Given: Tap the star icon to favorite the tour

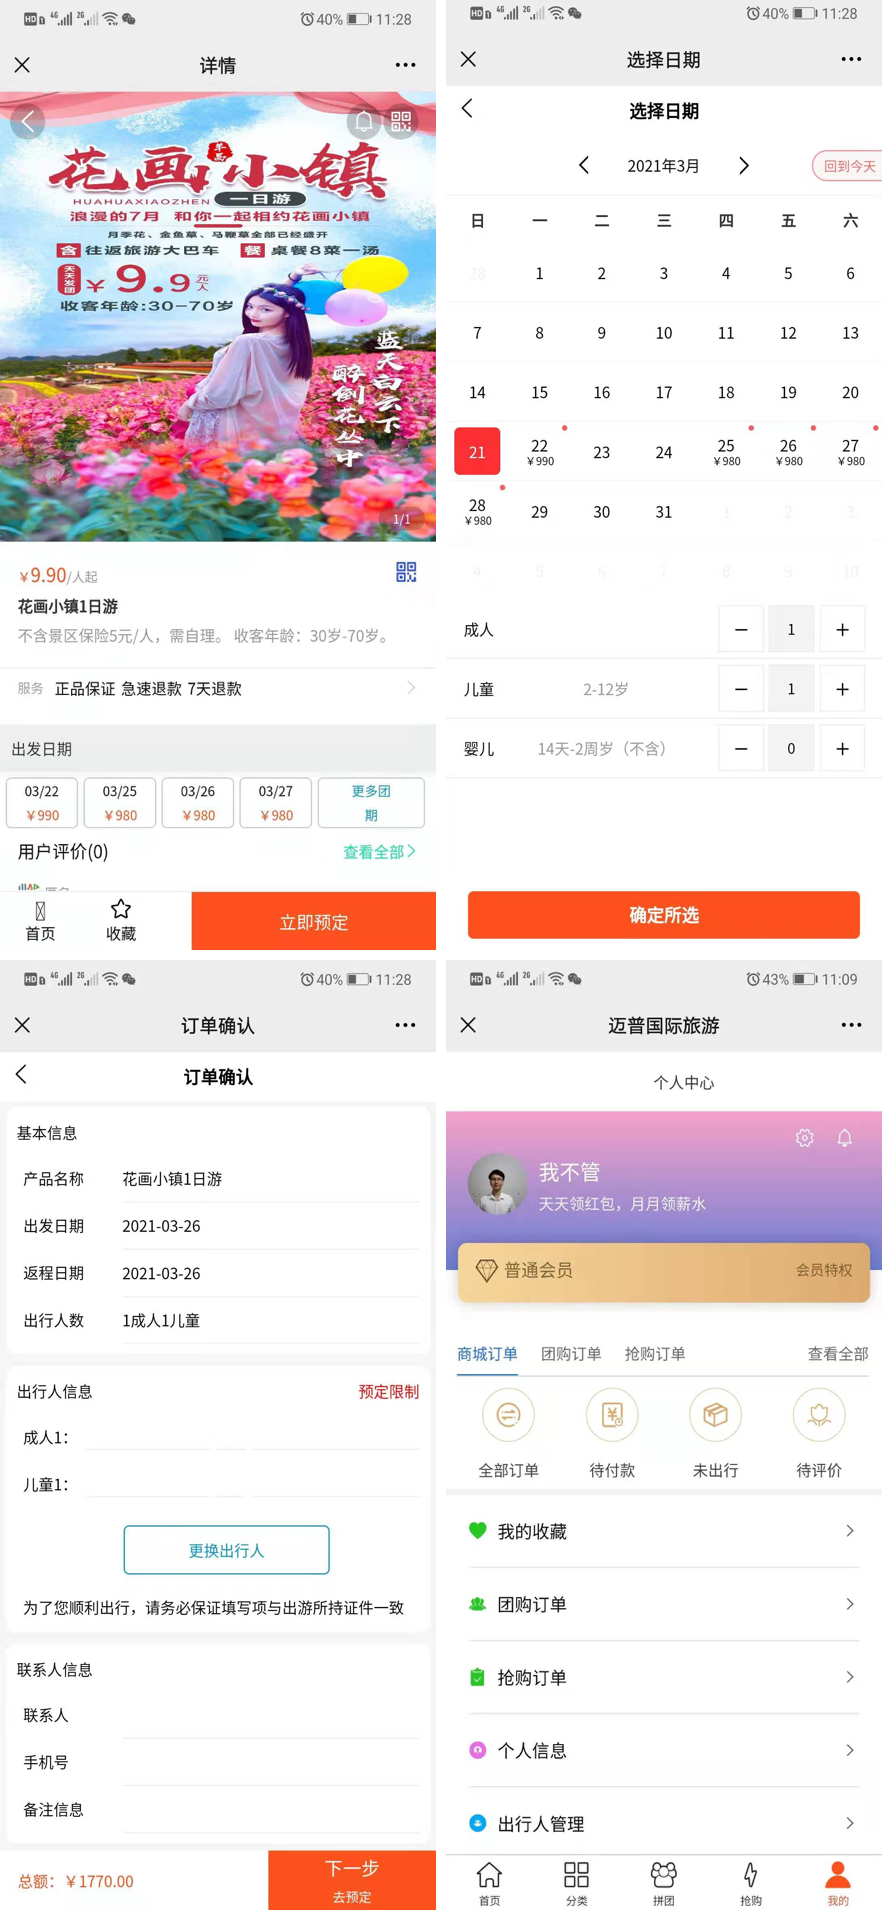Looking at the screenshot, I should 121,909.
